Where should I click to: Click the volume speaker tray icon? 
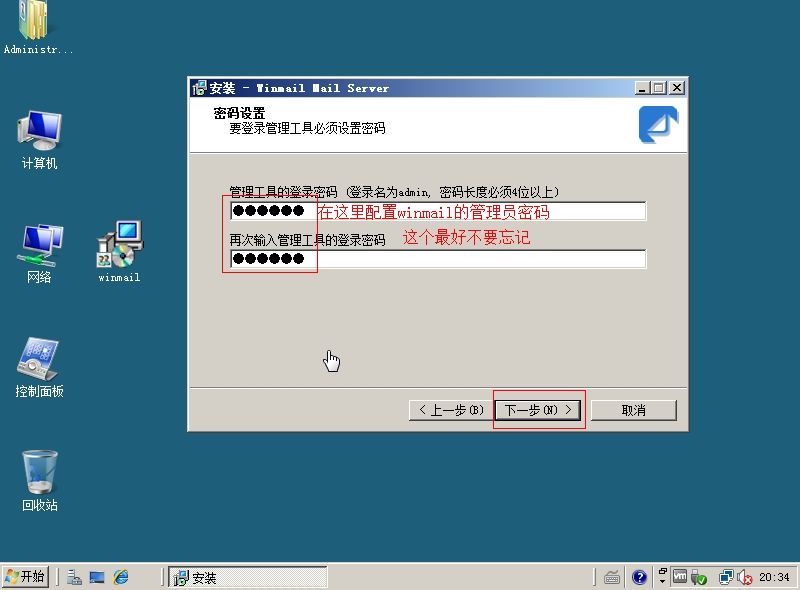[745, 577]
